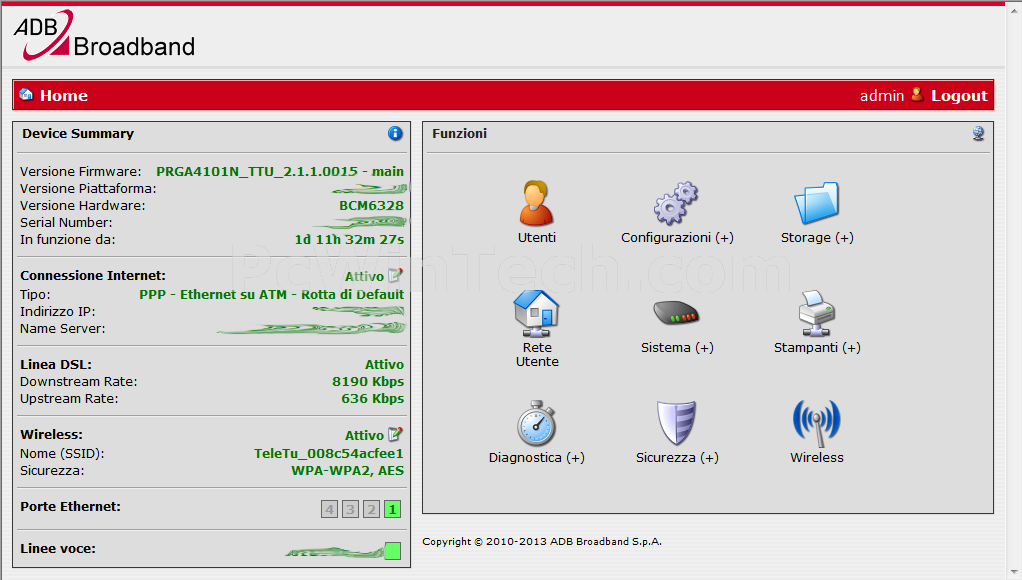1022x580 pixels.
Task: Open the Diagnostica stopwatch icon
Action: pyautogui.click(x=536, y=423)
